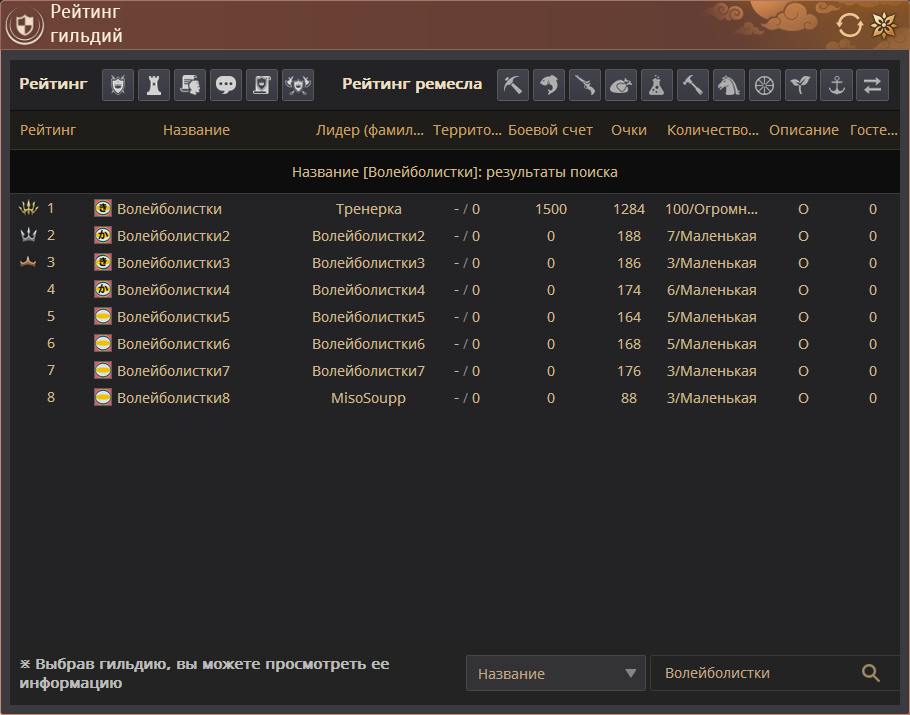Click the chess rook ranking icon

click(154, 85)
